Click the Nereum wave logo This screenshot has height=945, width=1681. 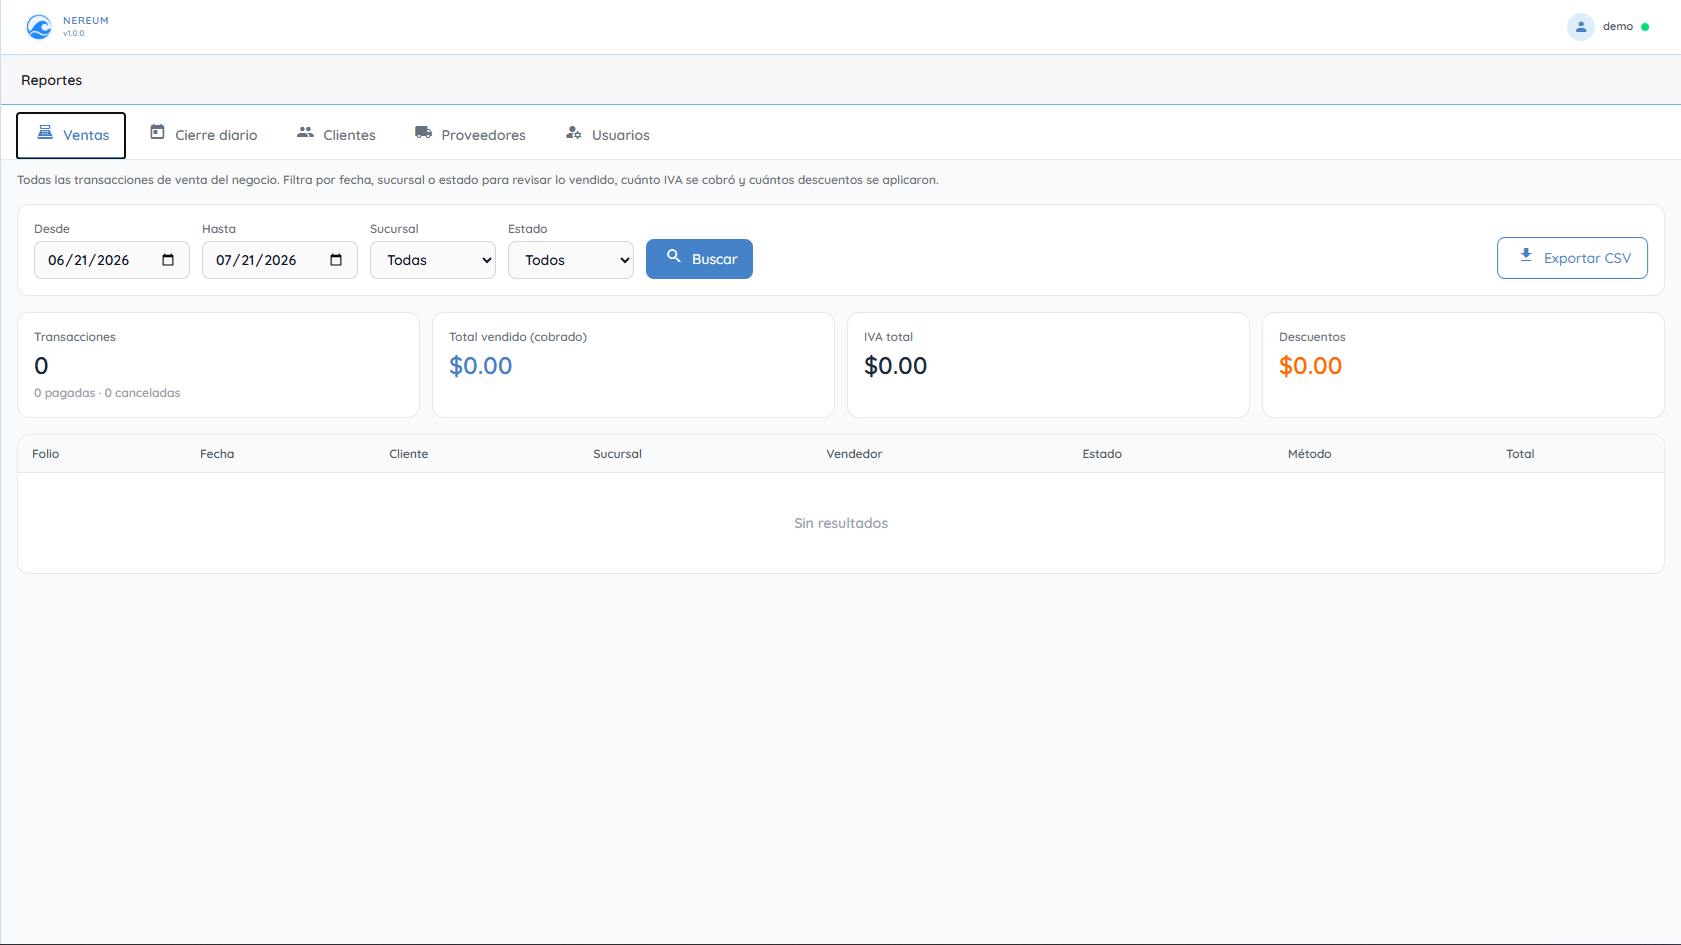pos(39,27)
